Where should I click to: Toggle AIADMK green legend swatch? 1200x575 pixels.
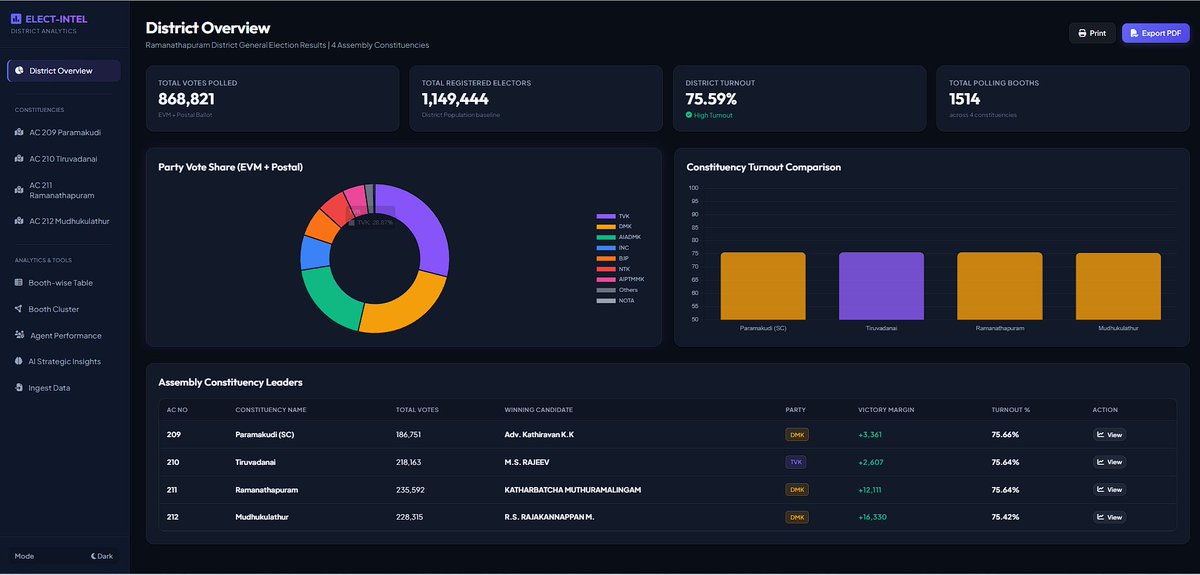point(605,237)
